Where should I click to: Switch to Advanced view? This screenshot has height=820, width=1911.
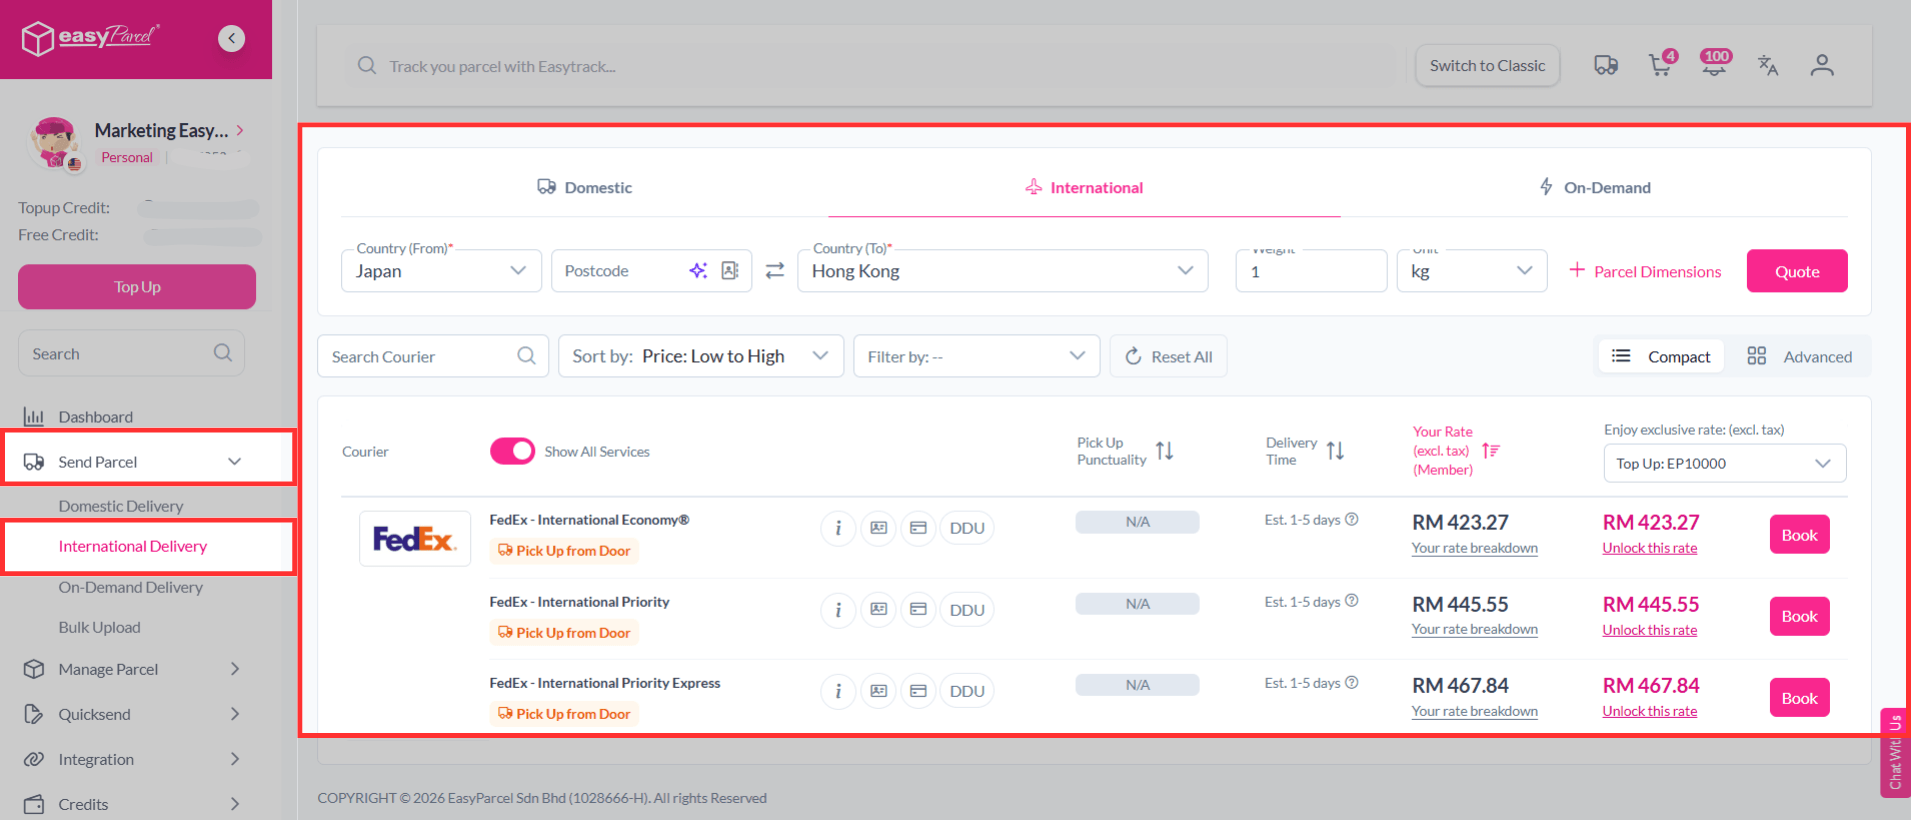point(1799,357)
